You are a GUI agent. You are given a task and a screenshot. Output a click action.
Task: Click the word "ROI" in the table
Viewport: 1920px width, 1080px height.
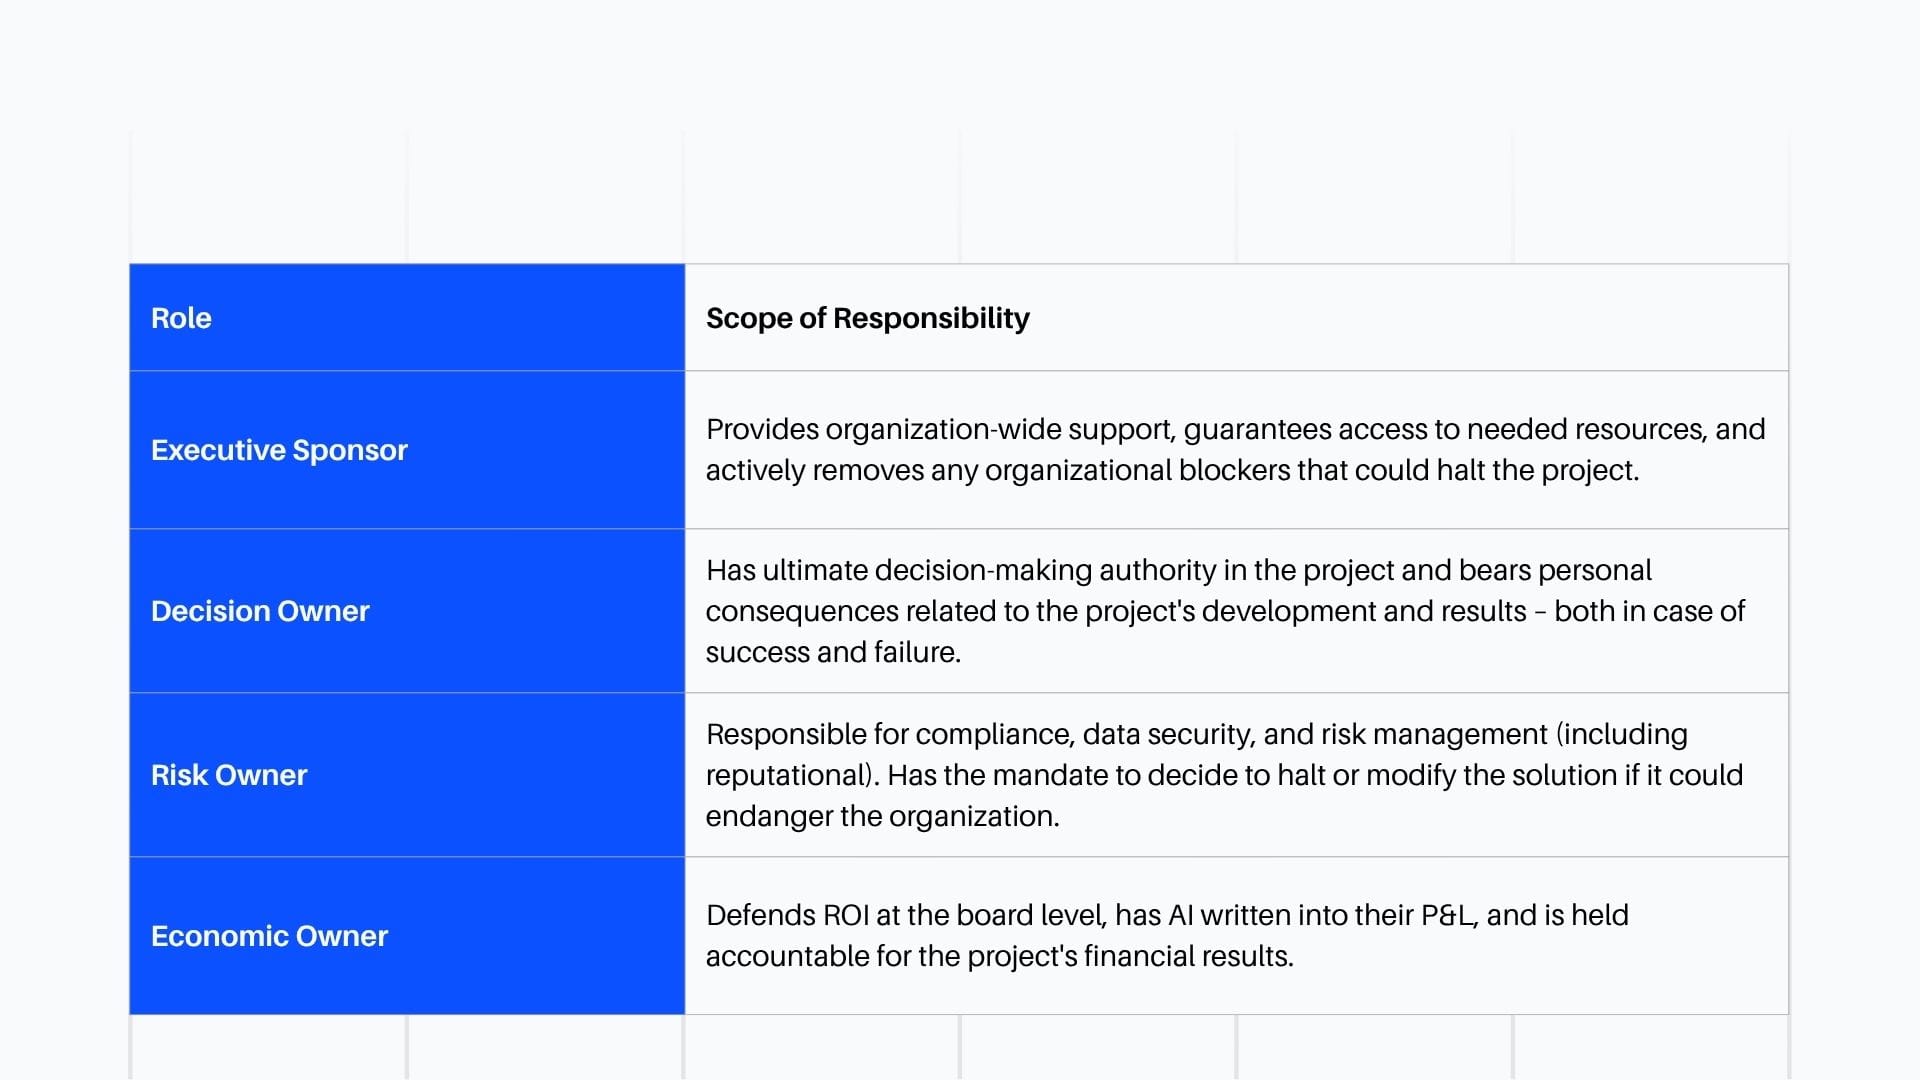[x=846, y=915]
